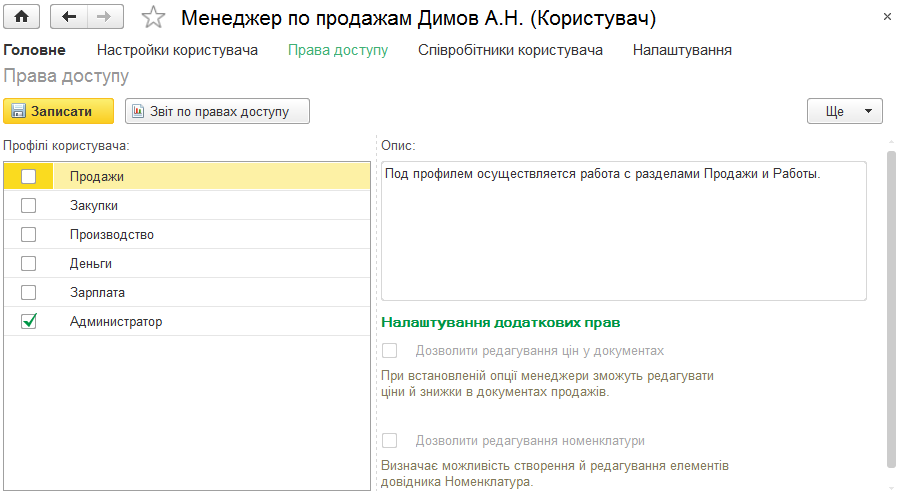Select the Закупки row text
The image size is (904, 502).
point(94,205)
